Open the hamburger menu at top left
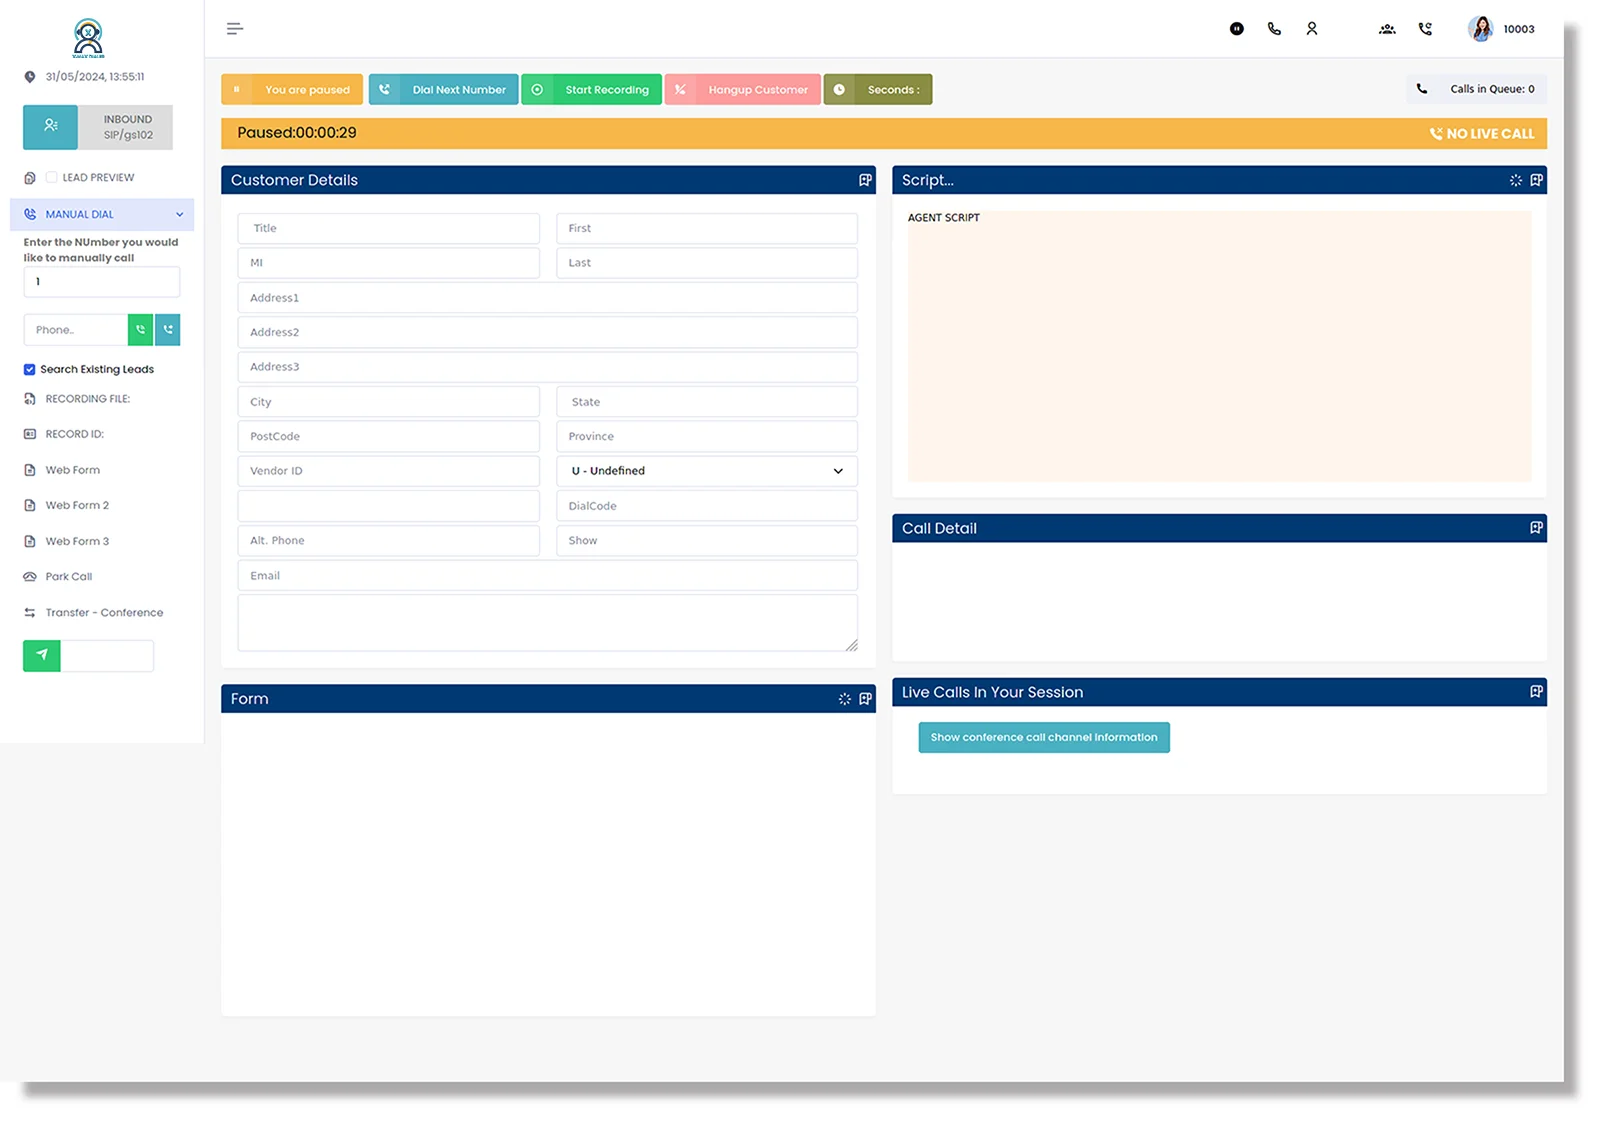The image size is (1600, 1123). pyautogui.click(x=234, y=28)
